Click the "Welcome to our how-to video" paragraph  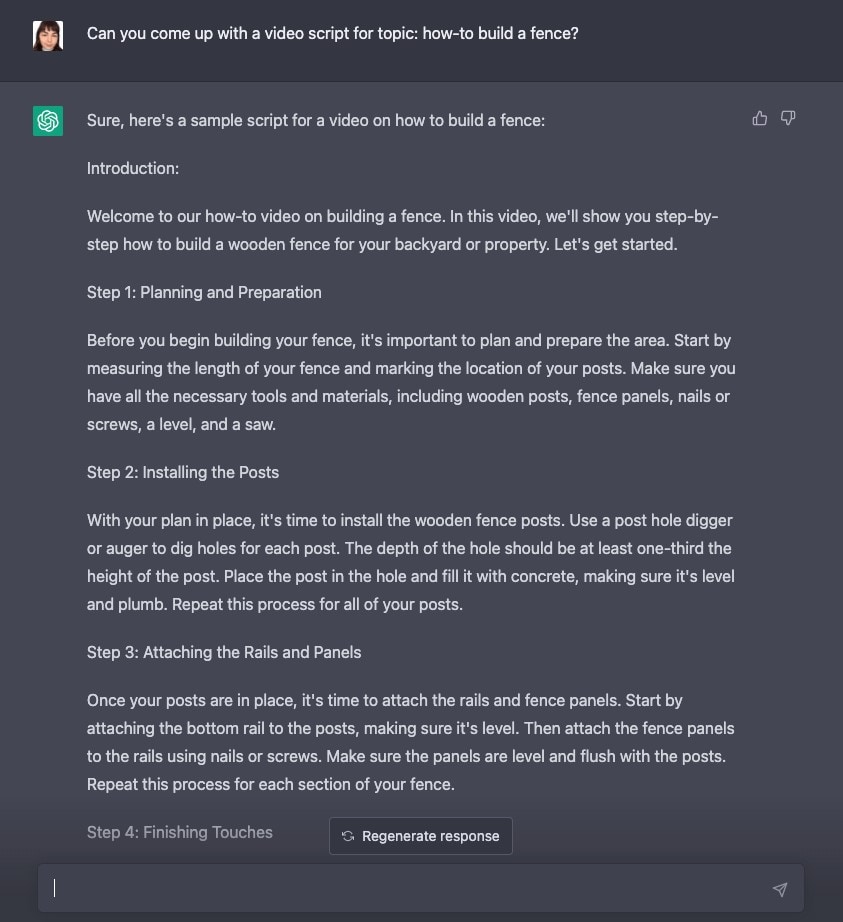pyautogui.click(x=402, y=230)
